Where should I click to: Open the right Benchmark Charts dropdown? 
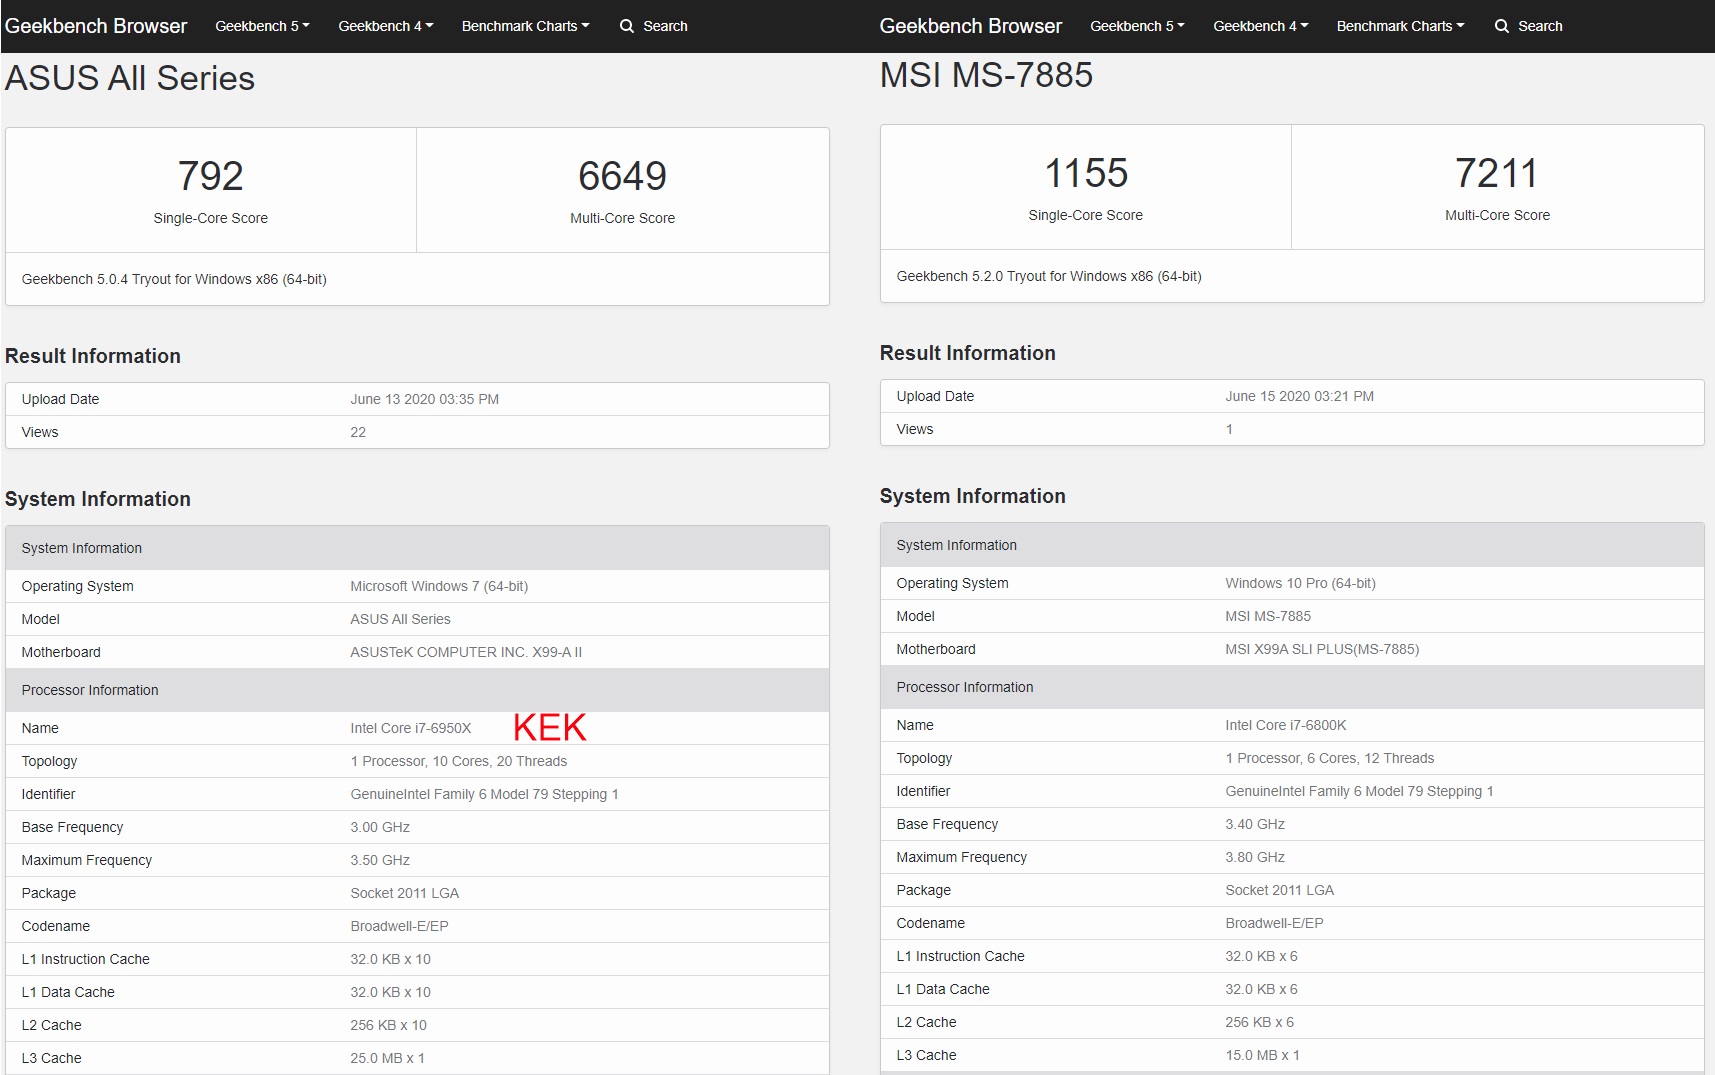pos(1400,26)
